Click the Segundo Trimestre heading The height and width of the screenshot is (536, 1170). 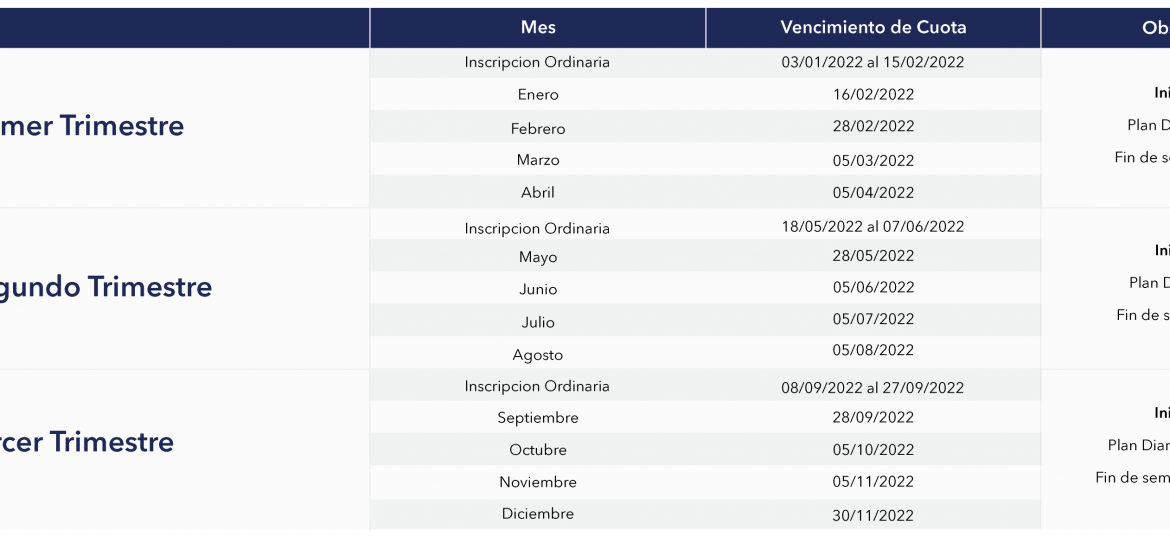point(106,287)
